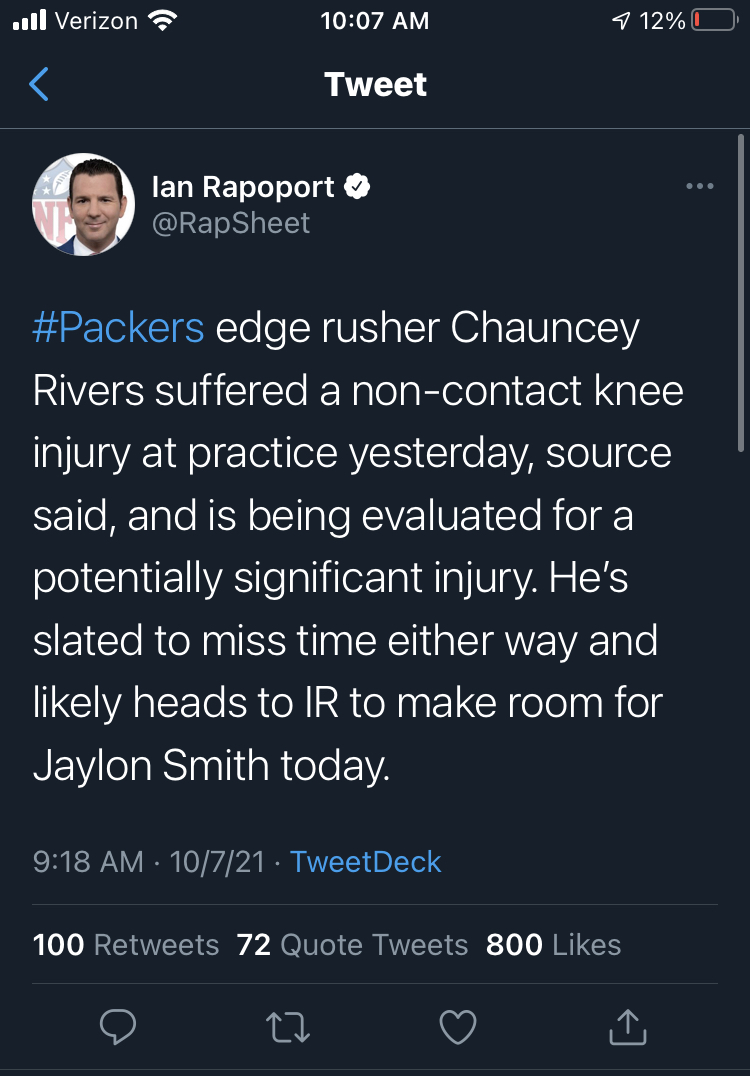Tap the battery status icon
This screenshot has height=1076, width=750.
[x=714, y=20]
